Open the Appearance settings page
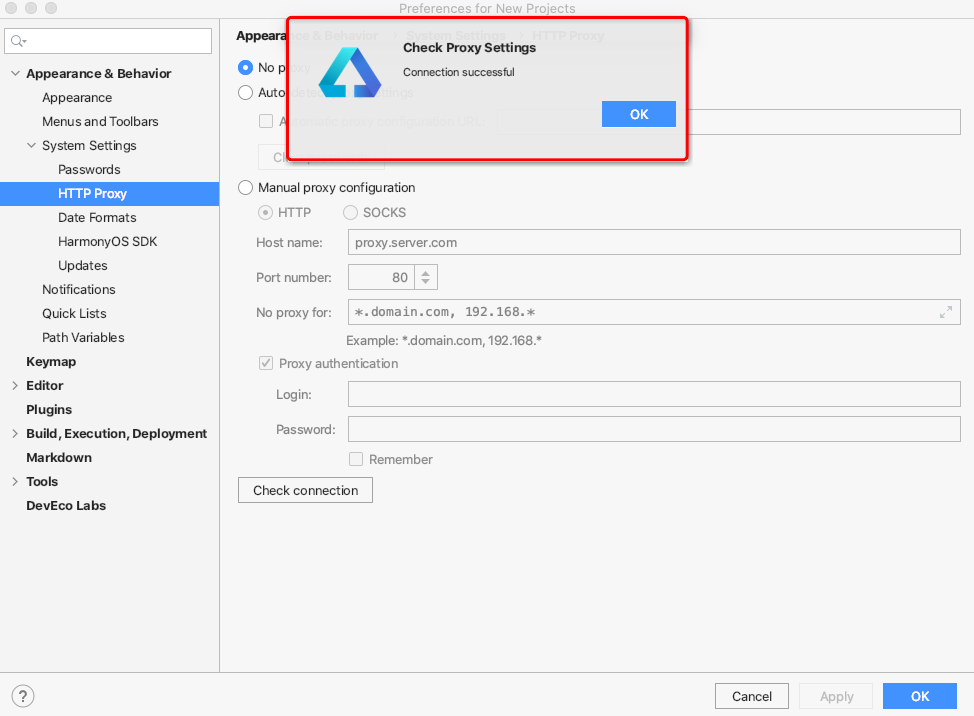 coord(77,97)
